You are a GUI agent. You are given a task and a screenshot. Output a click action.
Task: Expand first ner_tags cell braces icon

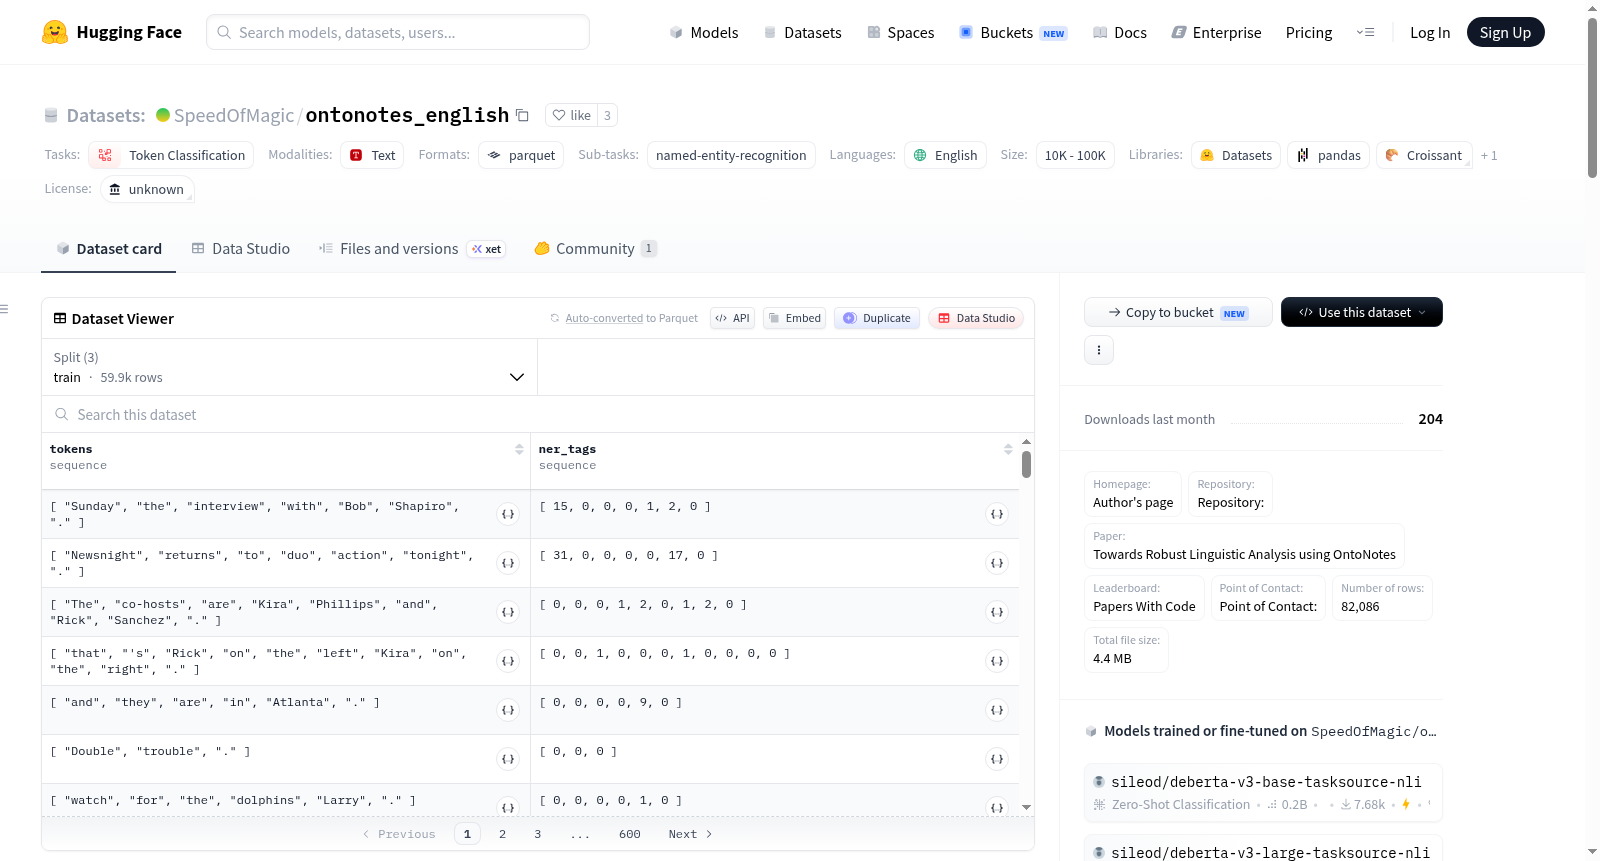tap(997, 514)
